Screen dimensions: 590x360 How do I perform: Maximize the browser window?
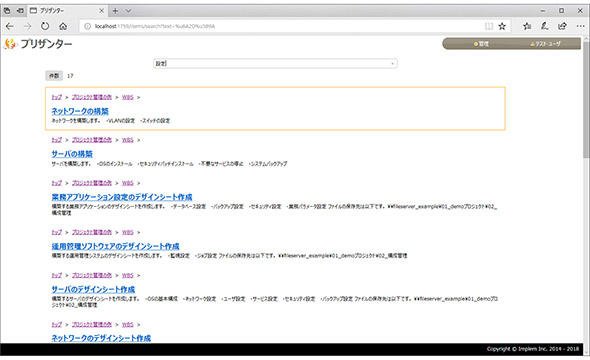pos(562,11)
